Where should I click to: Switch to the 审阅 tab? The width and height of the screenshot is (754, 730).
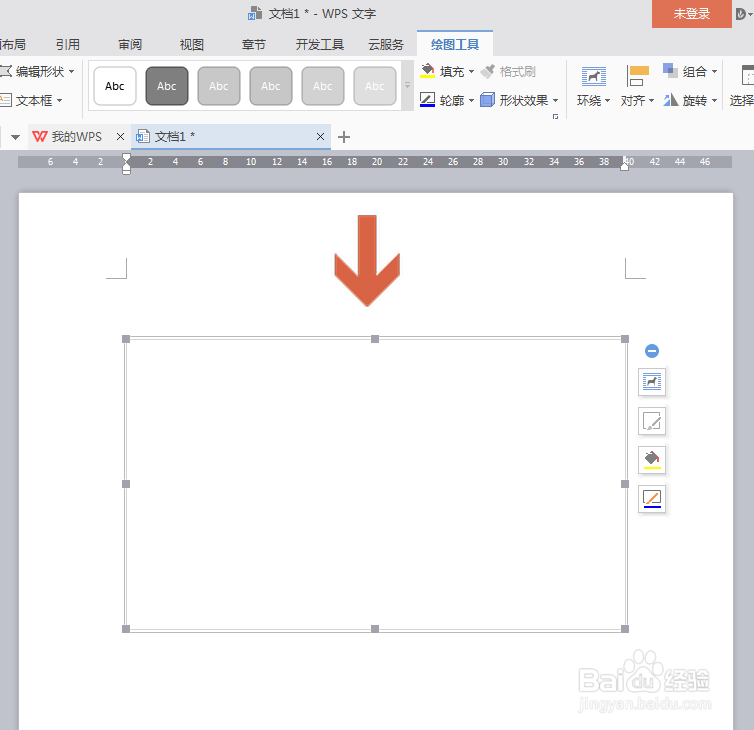[x=130, y=45]
